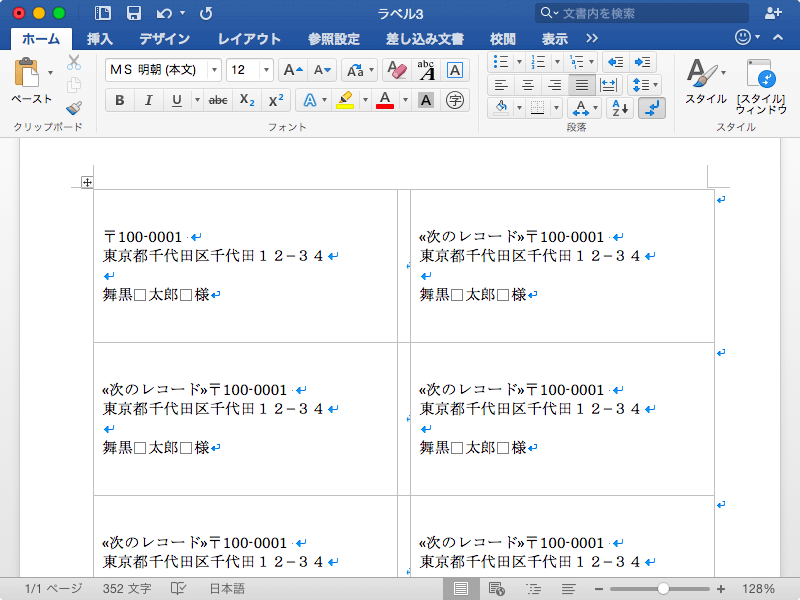Clear all formatting with the eraser icon

click(x=396, y=70)
